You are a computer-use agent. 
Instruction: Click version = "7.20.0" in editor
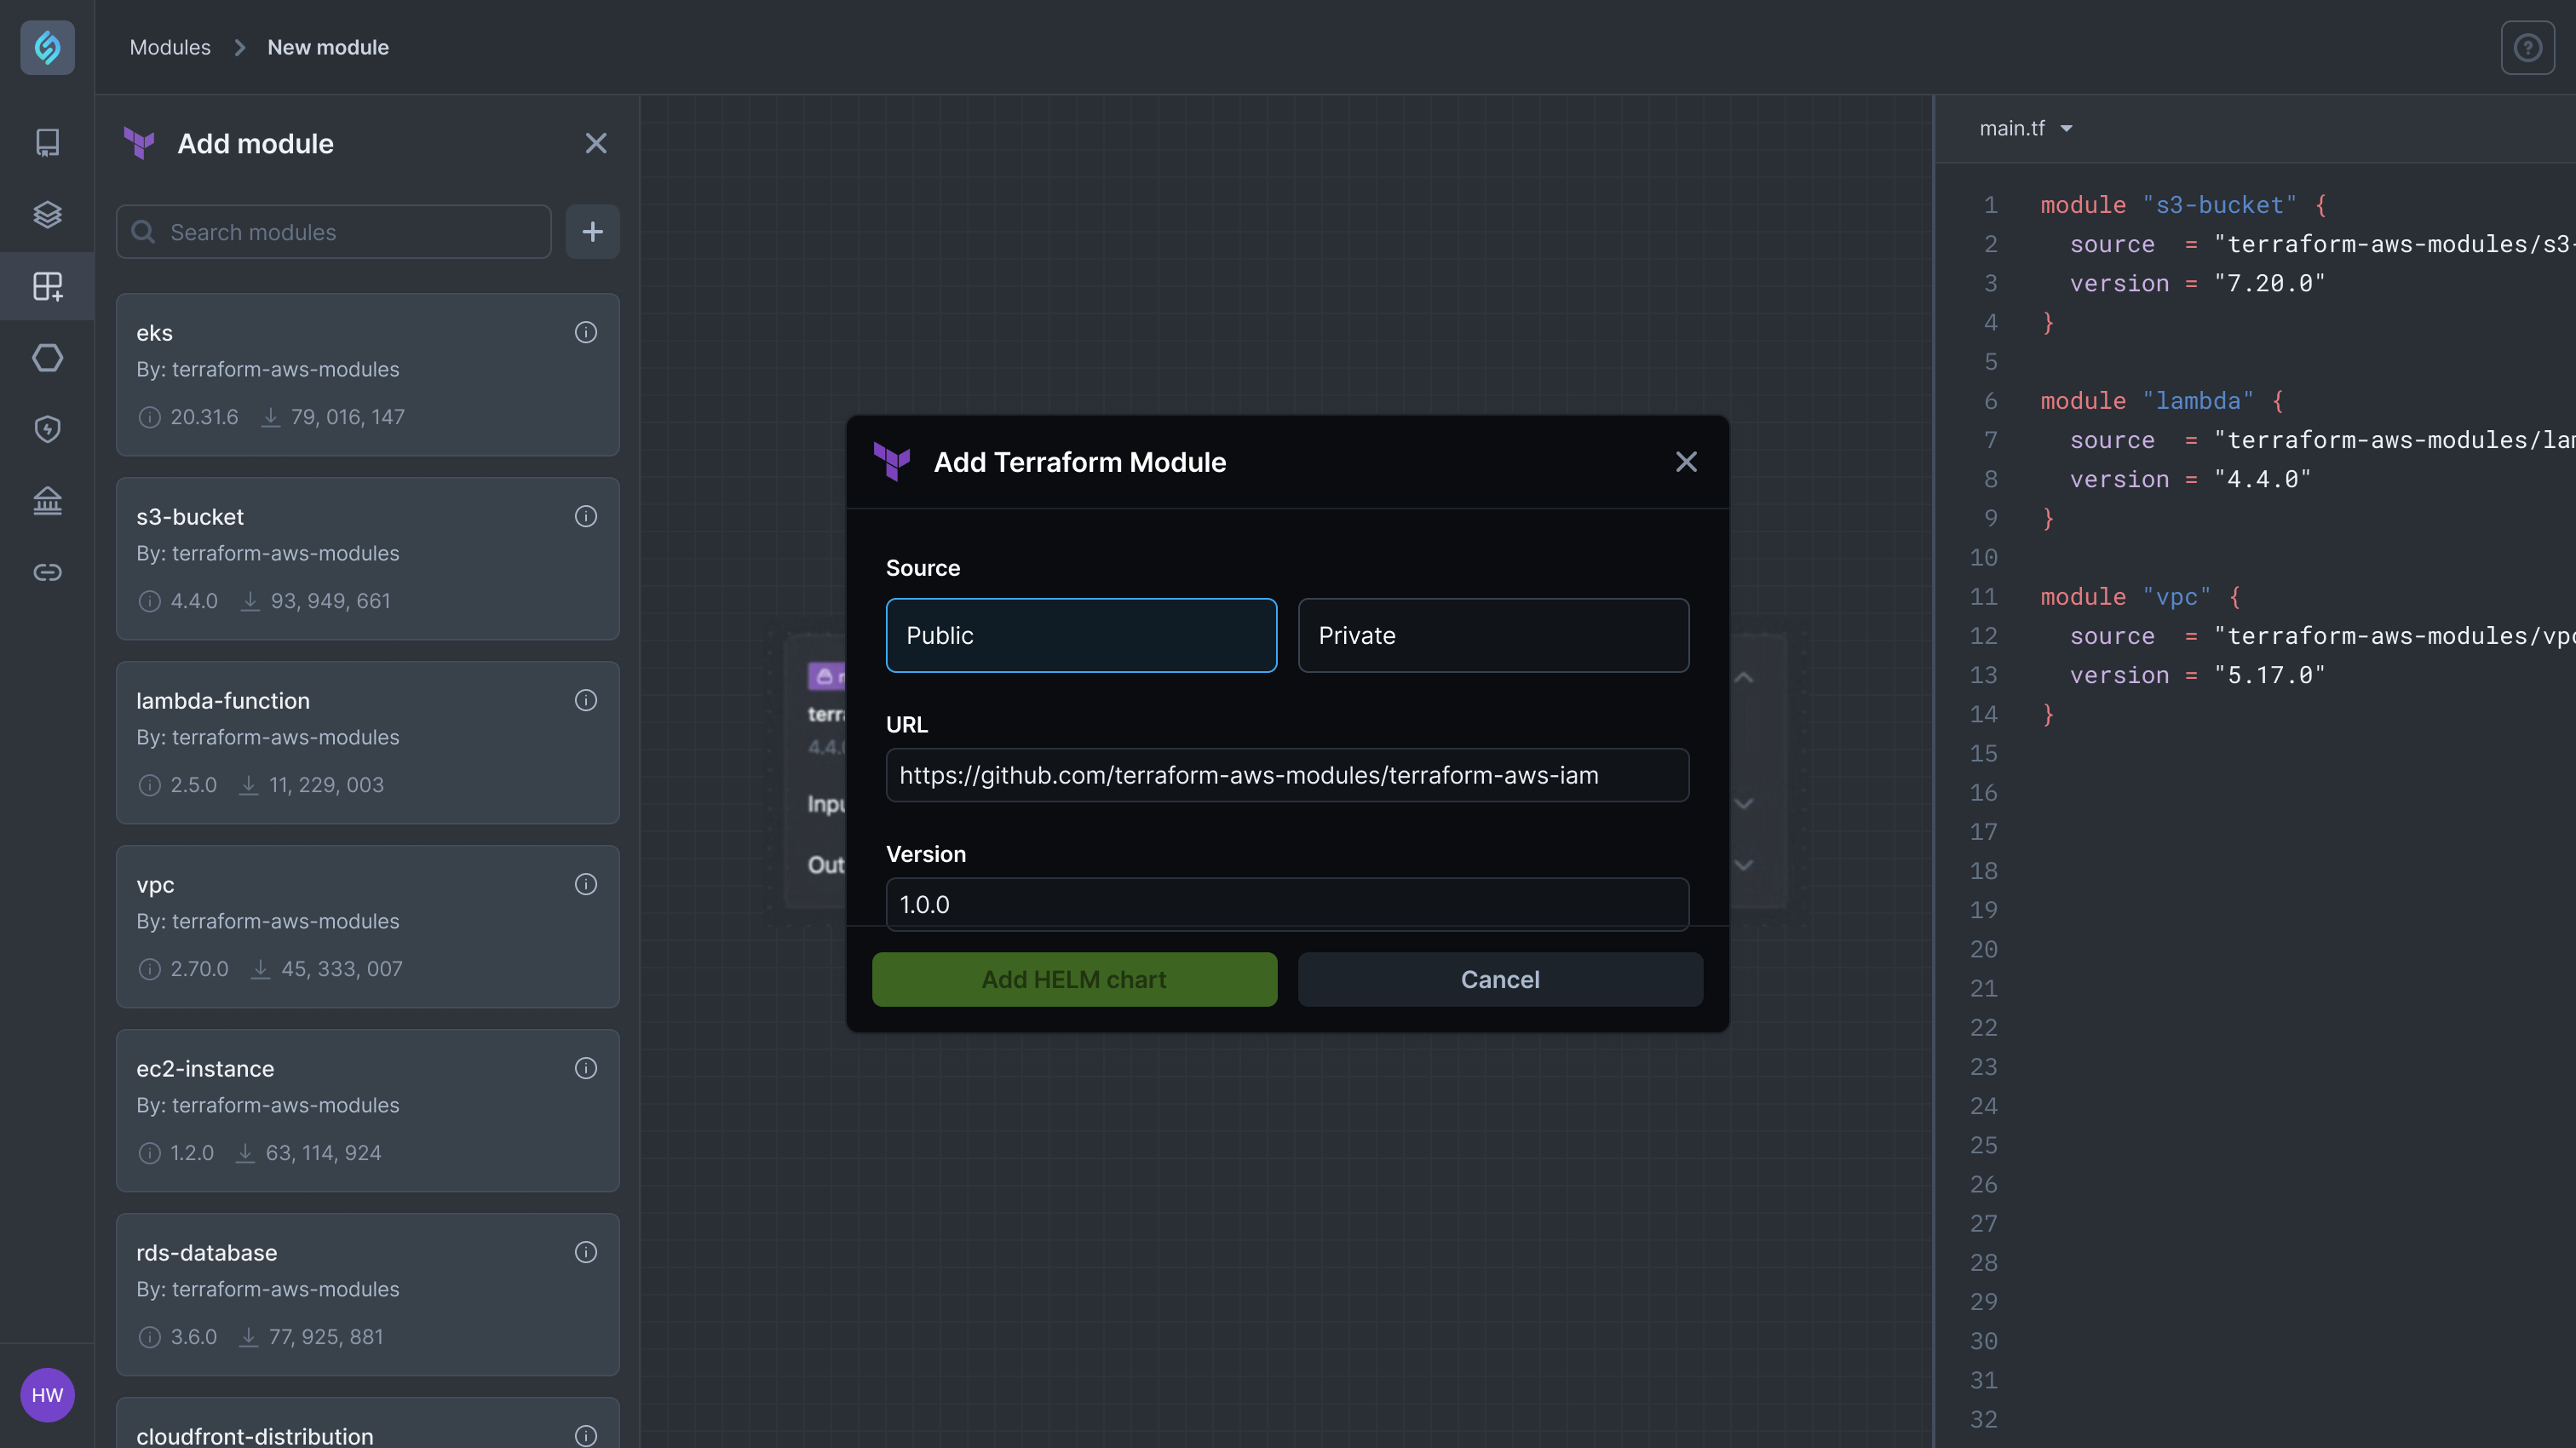[x=2198, y=283]
